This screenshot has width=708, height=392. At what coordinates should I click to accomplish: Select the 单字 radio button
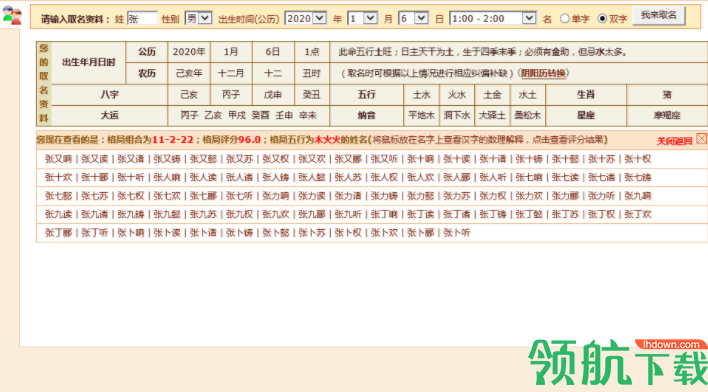[564, 19]
